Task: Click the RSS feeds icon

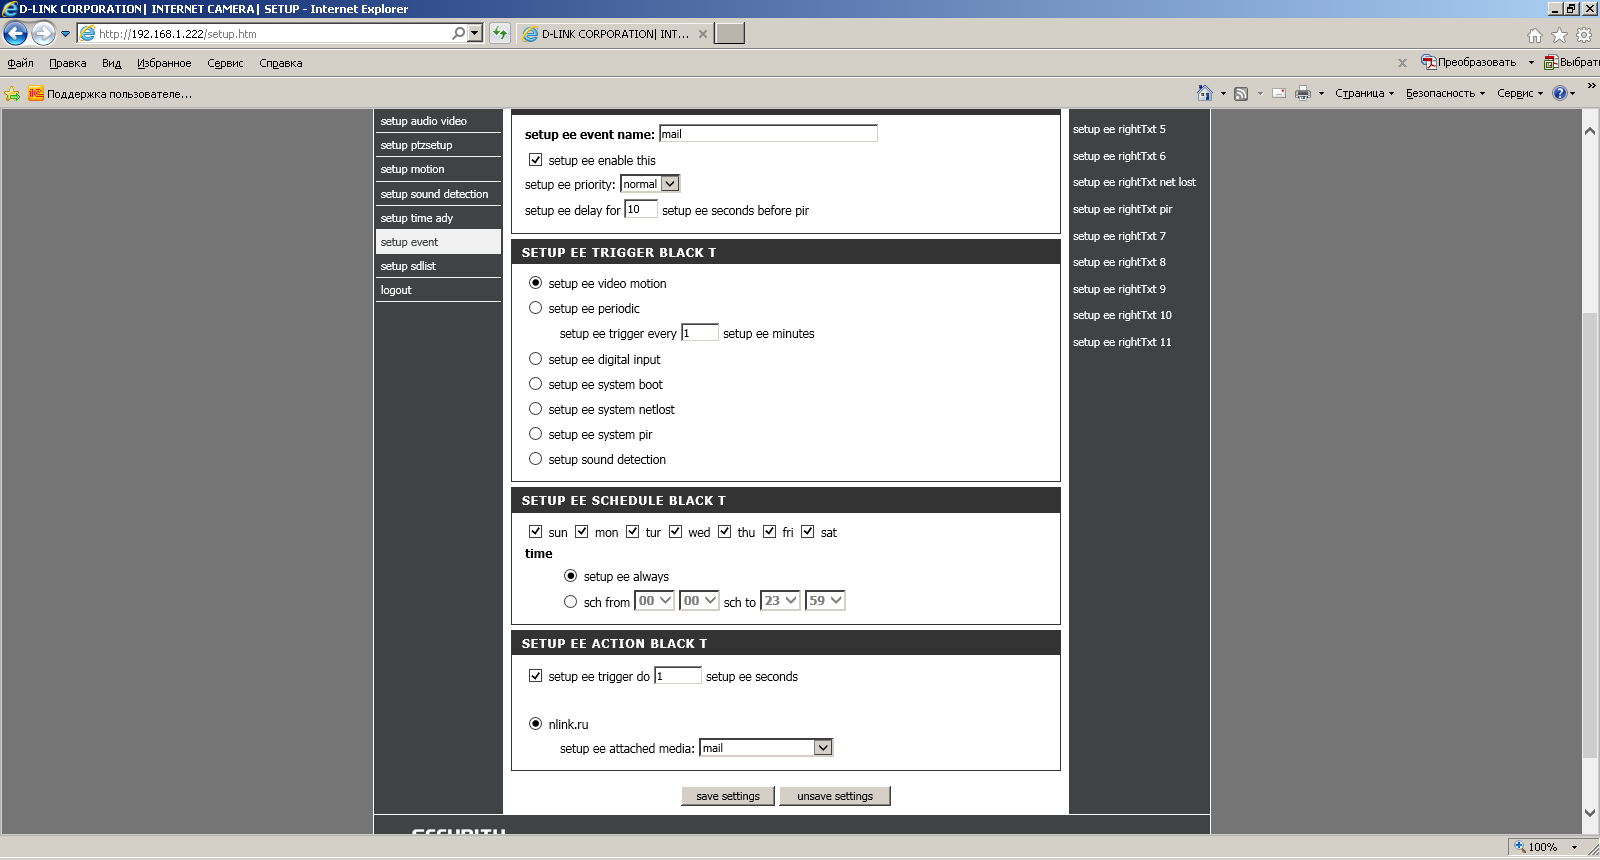Action: (1241, 93)
